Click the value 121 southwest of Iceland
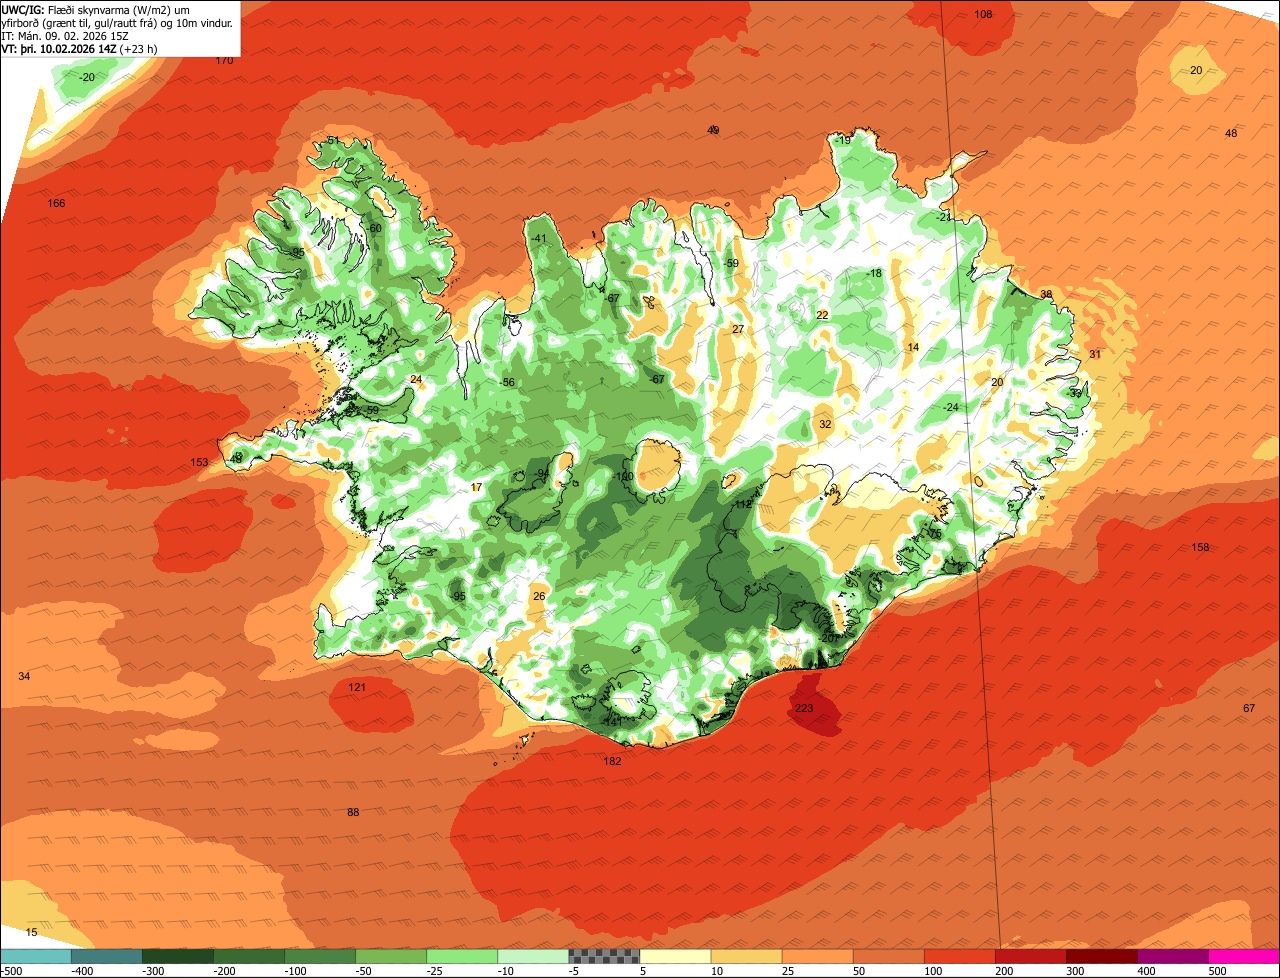 click(357, 687)
